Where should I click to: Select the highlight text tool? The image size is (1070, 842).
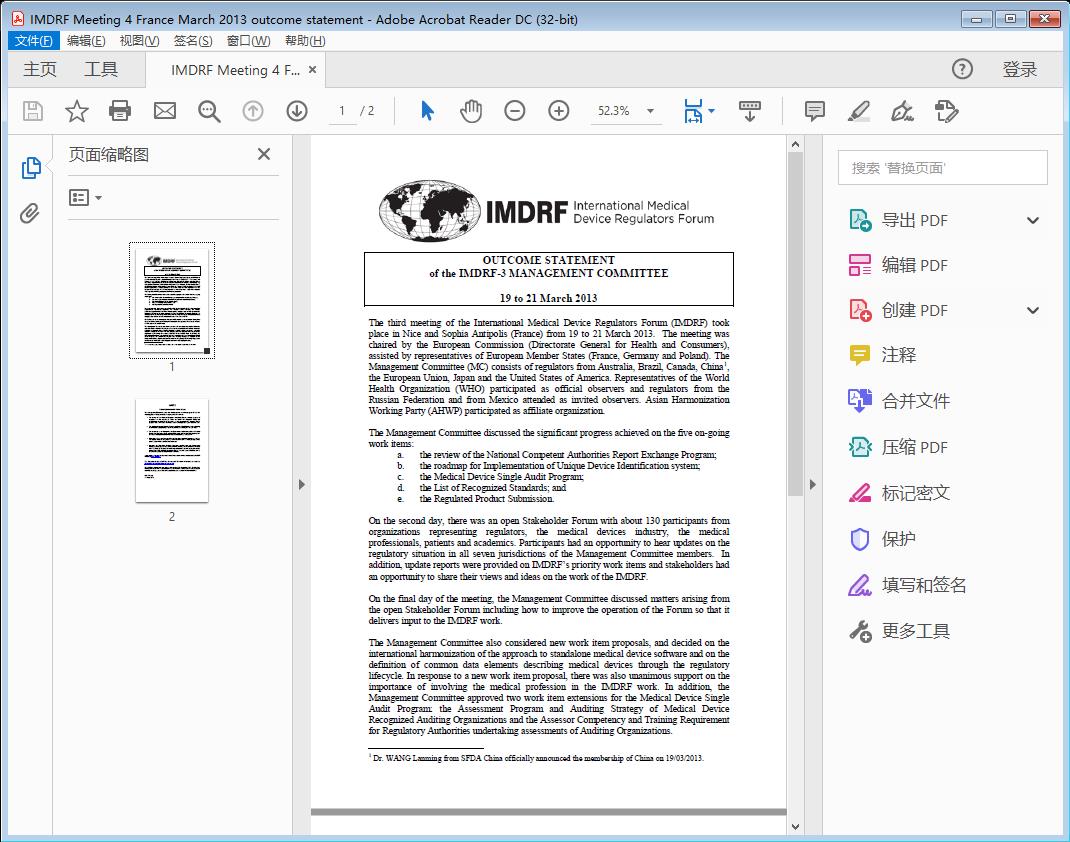point(859,111)
